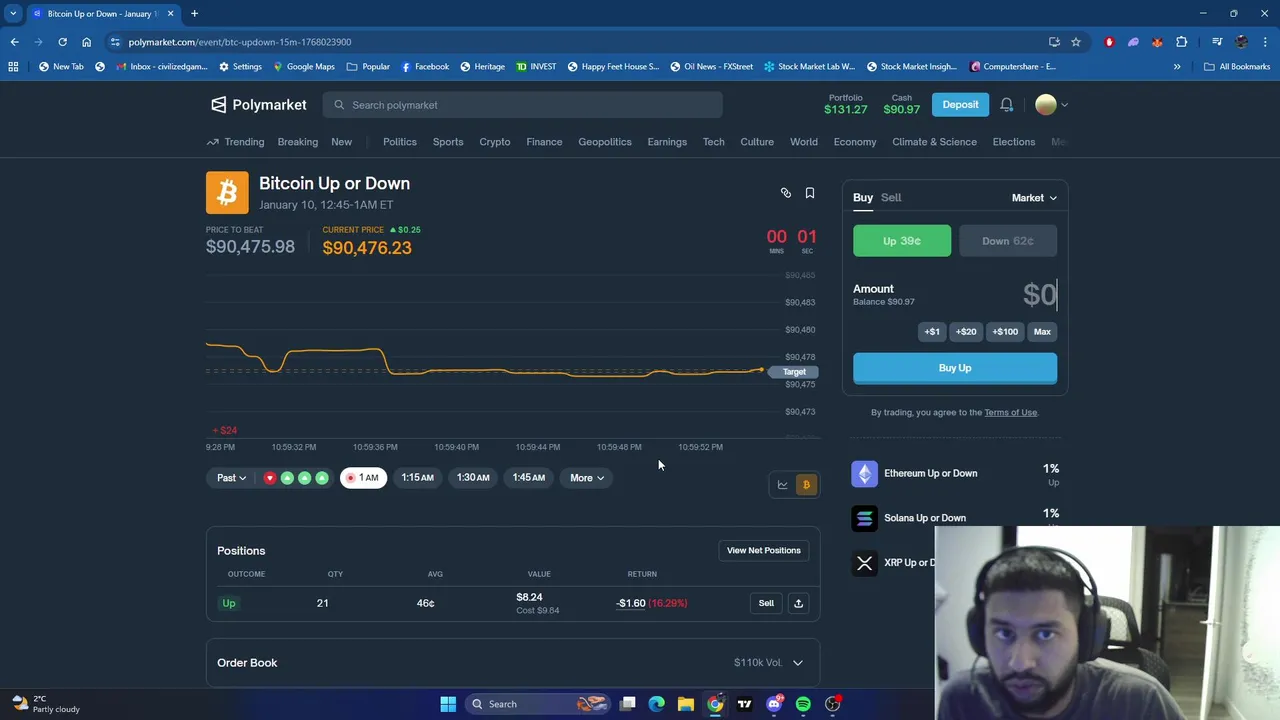Screen dimensions: 1280x720
Task: Open the red down-arrow past result
Action: pyautogui.click(x=269, y=478)
